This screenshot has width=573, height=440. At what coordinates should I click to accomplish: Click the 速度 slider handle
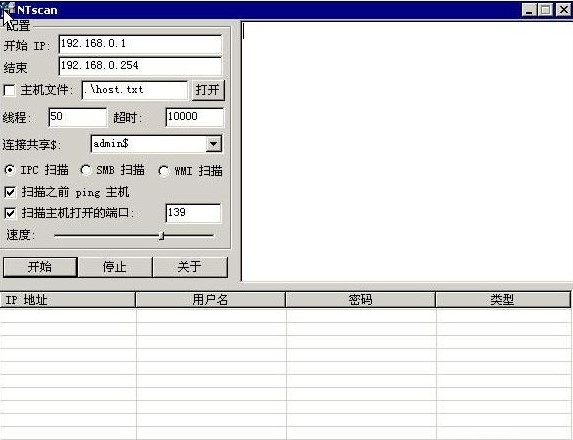[162, 236]
